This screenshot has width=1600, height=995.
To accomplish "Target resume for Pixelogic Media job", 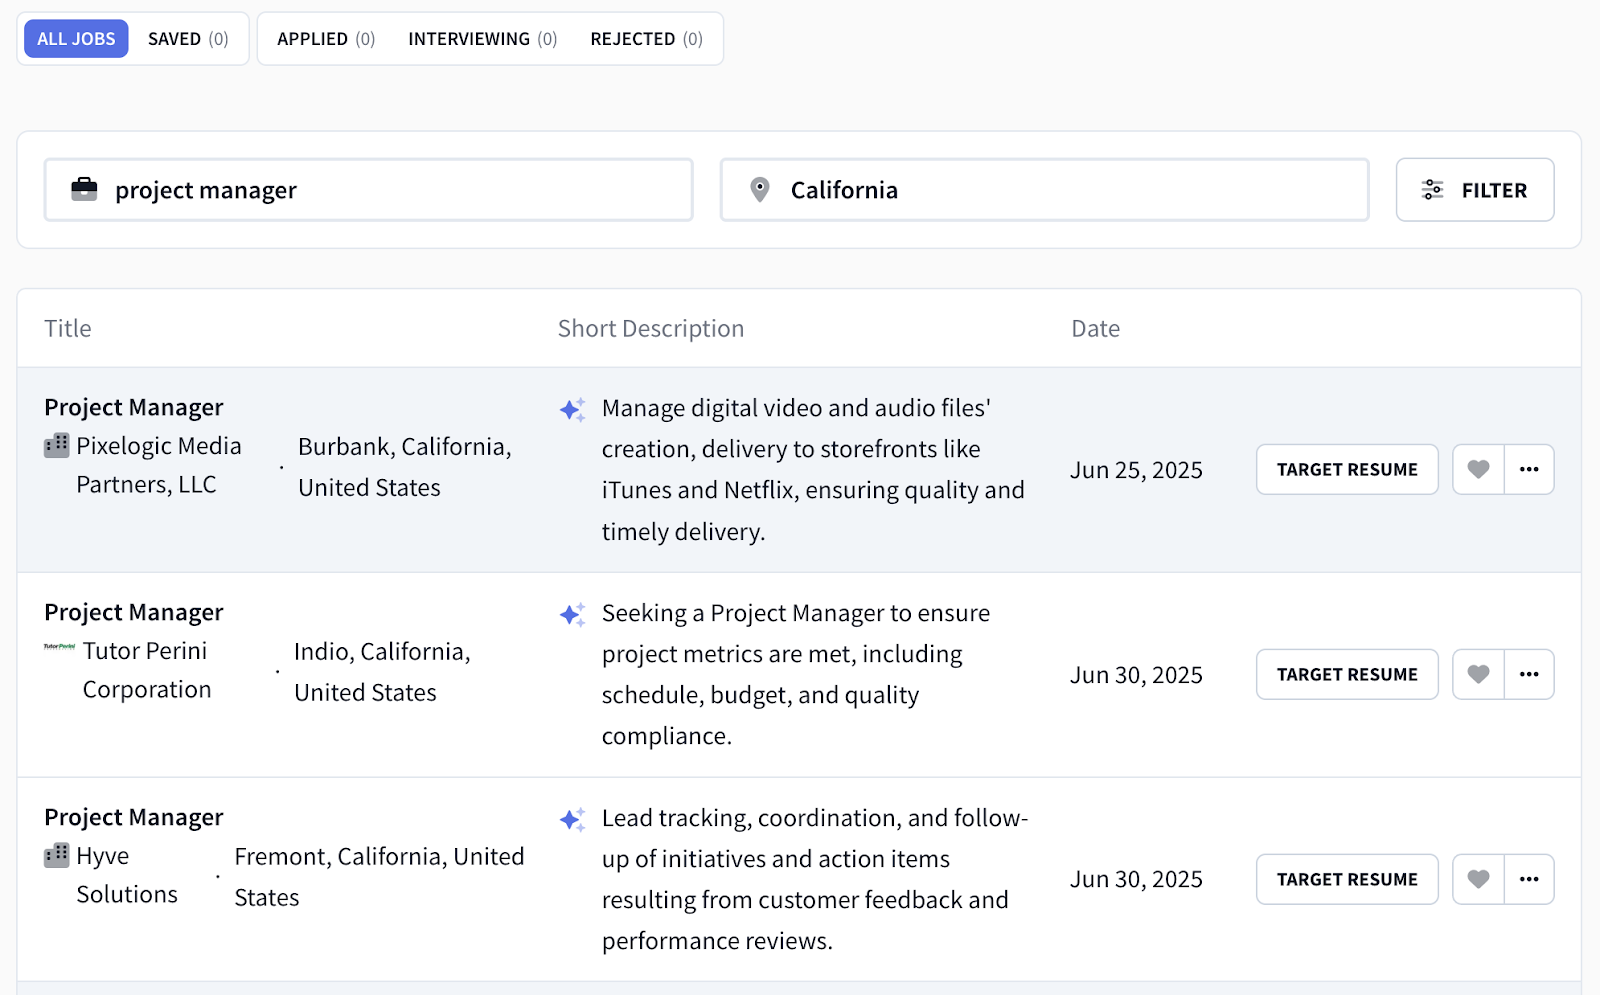I will point(1347,469).
